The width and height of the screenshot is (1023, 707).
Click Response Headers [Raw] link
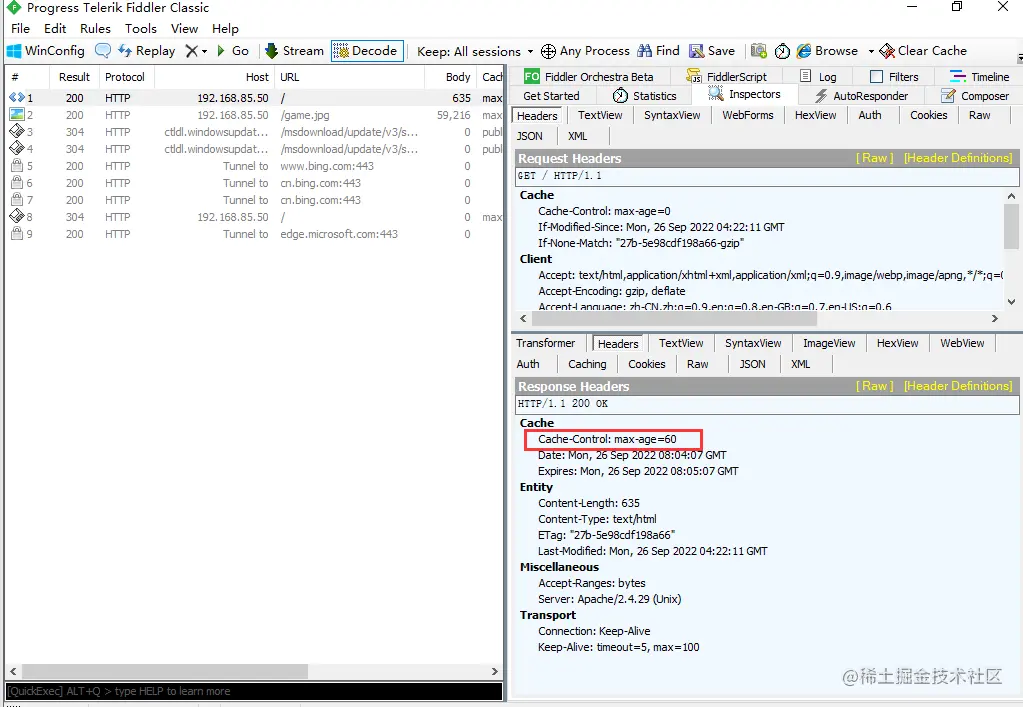coord(874,386)
